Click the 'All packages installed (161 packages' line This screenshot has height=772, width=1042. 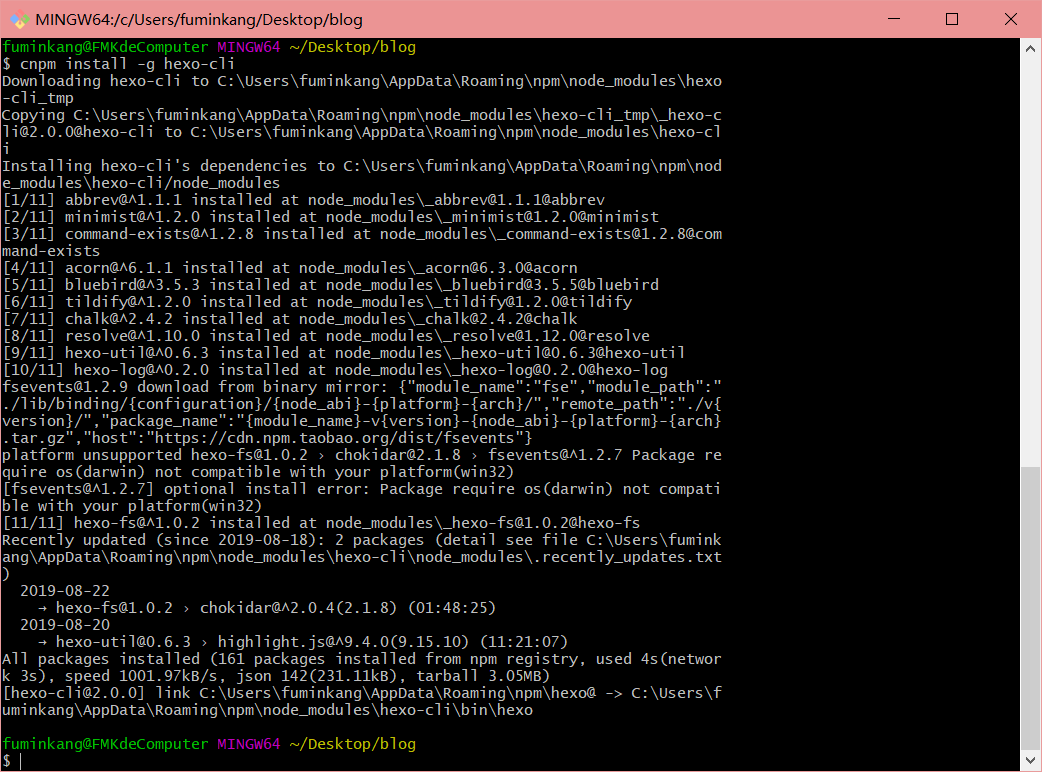tap(362, 659)
